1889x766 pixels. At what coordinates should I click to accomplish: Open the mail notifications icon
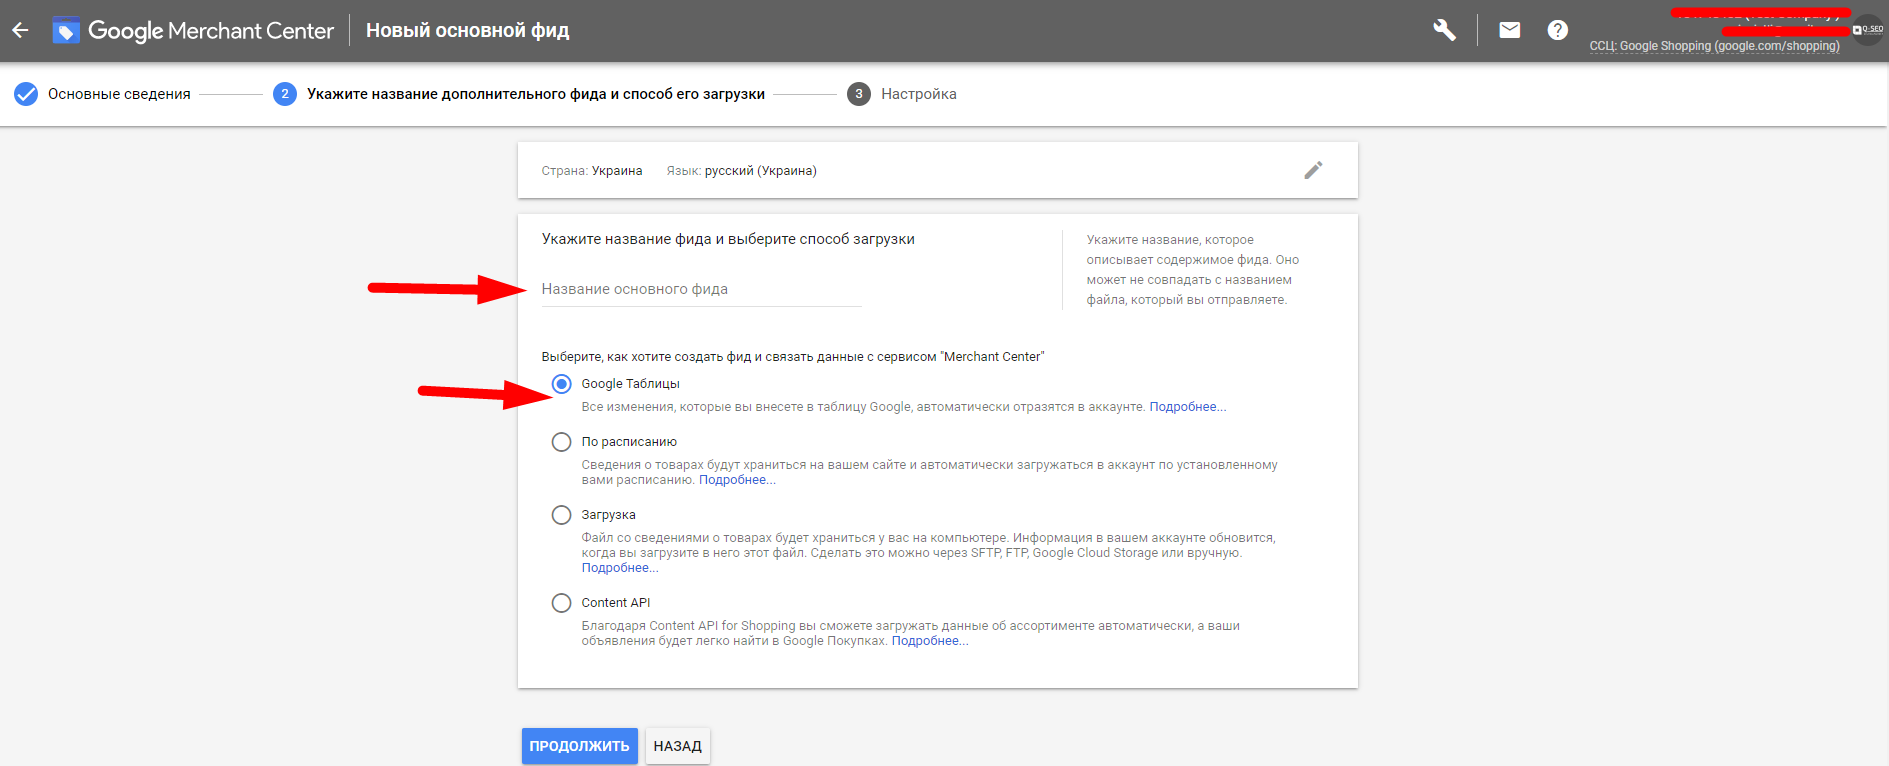(x=1509, y=30)
